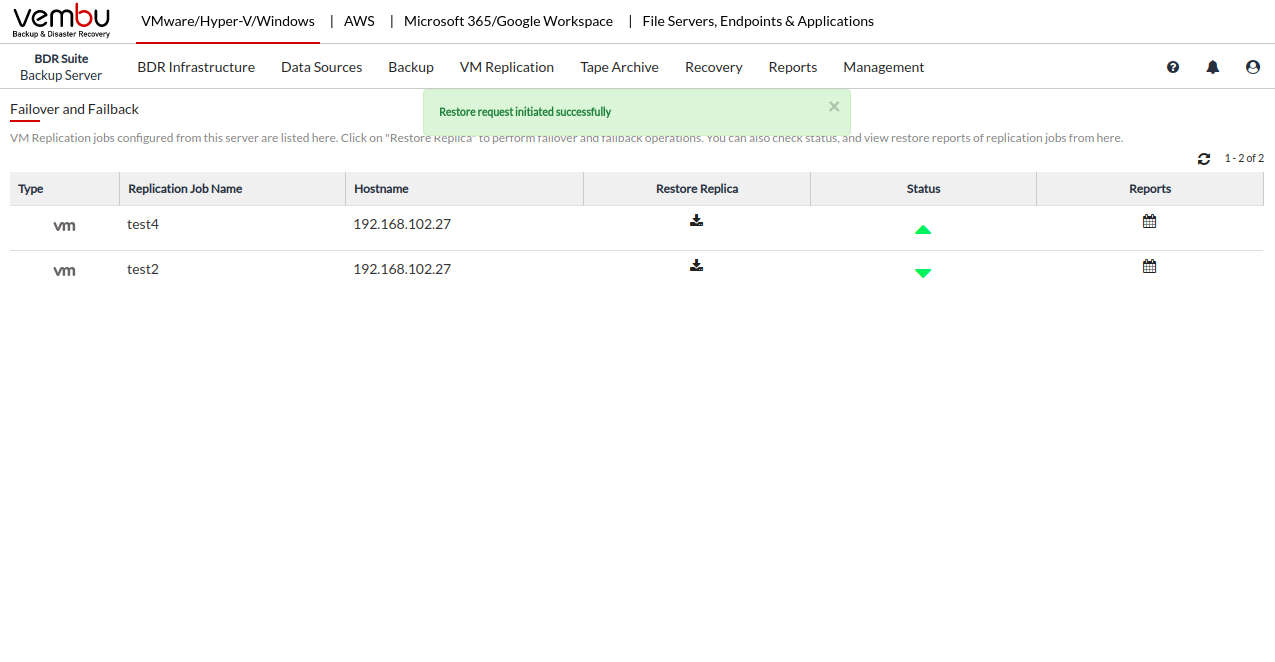Expand the VM Replication menu
The image size is (1275, 662).
click(x=506, y=67)
